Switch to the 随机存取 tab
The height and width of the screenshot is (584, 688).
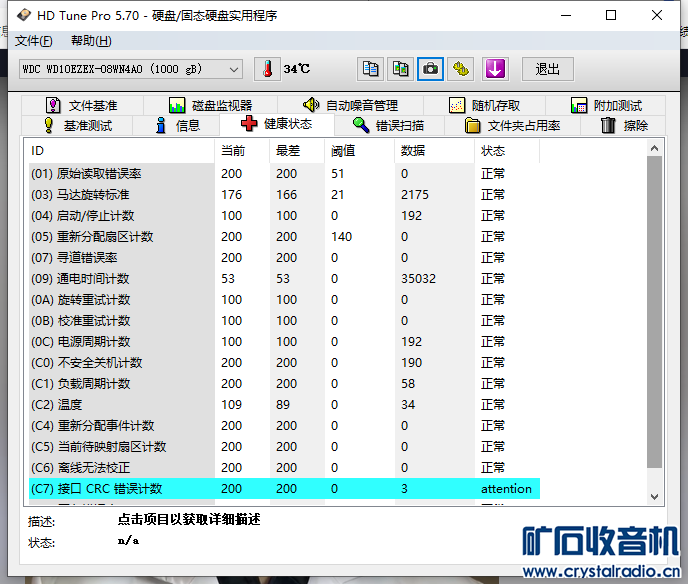pyautogui.click(x=484, y=105)
